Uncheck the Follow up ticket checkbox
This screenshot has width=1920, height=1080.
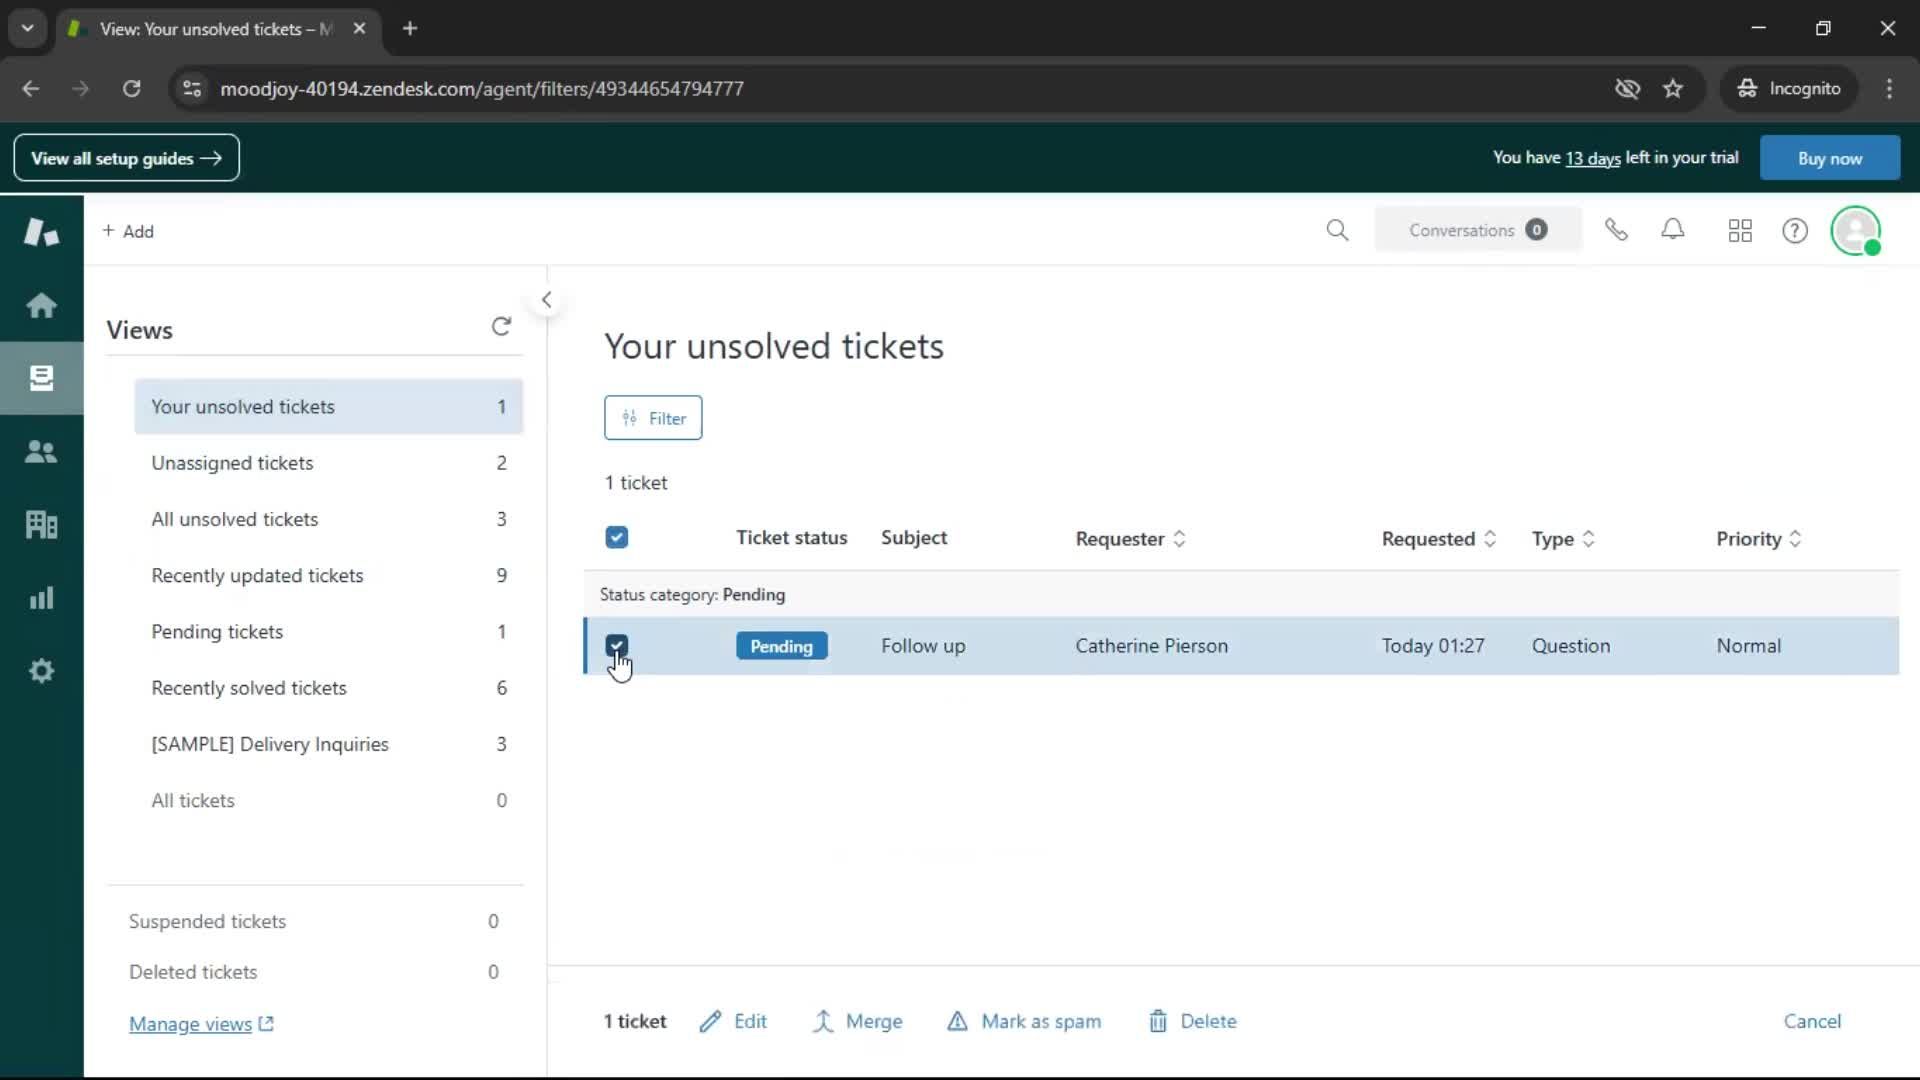(617, 646)
